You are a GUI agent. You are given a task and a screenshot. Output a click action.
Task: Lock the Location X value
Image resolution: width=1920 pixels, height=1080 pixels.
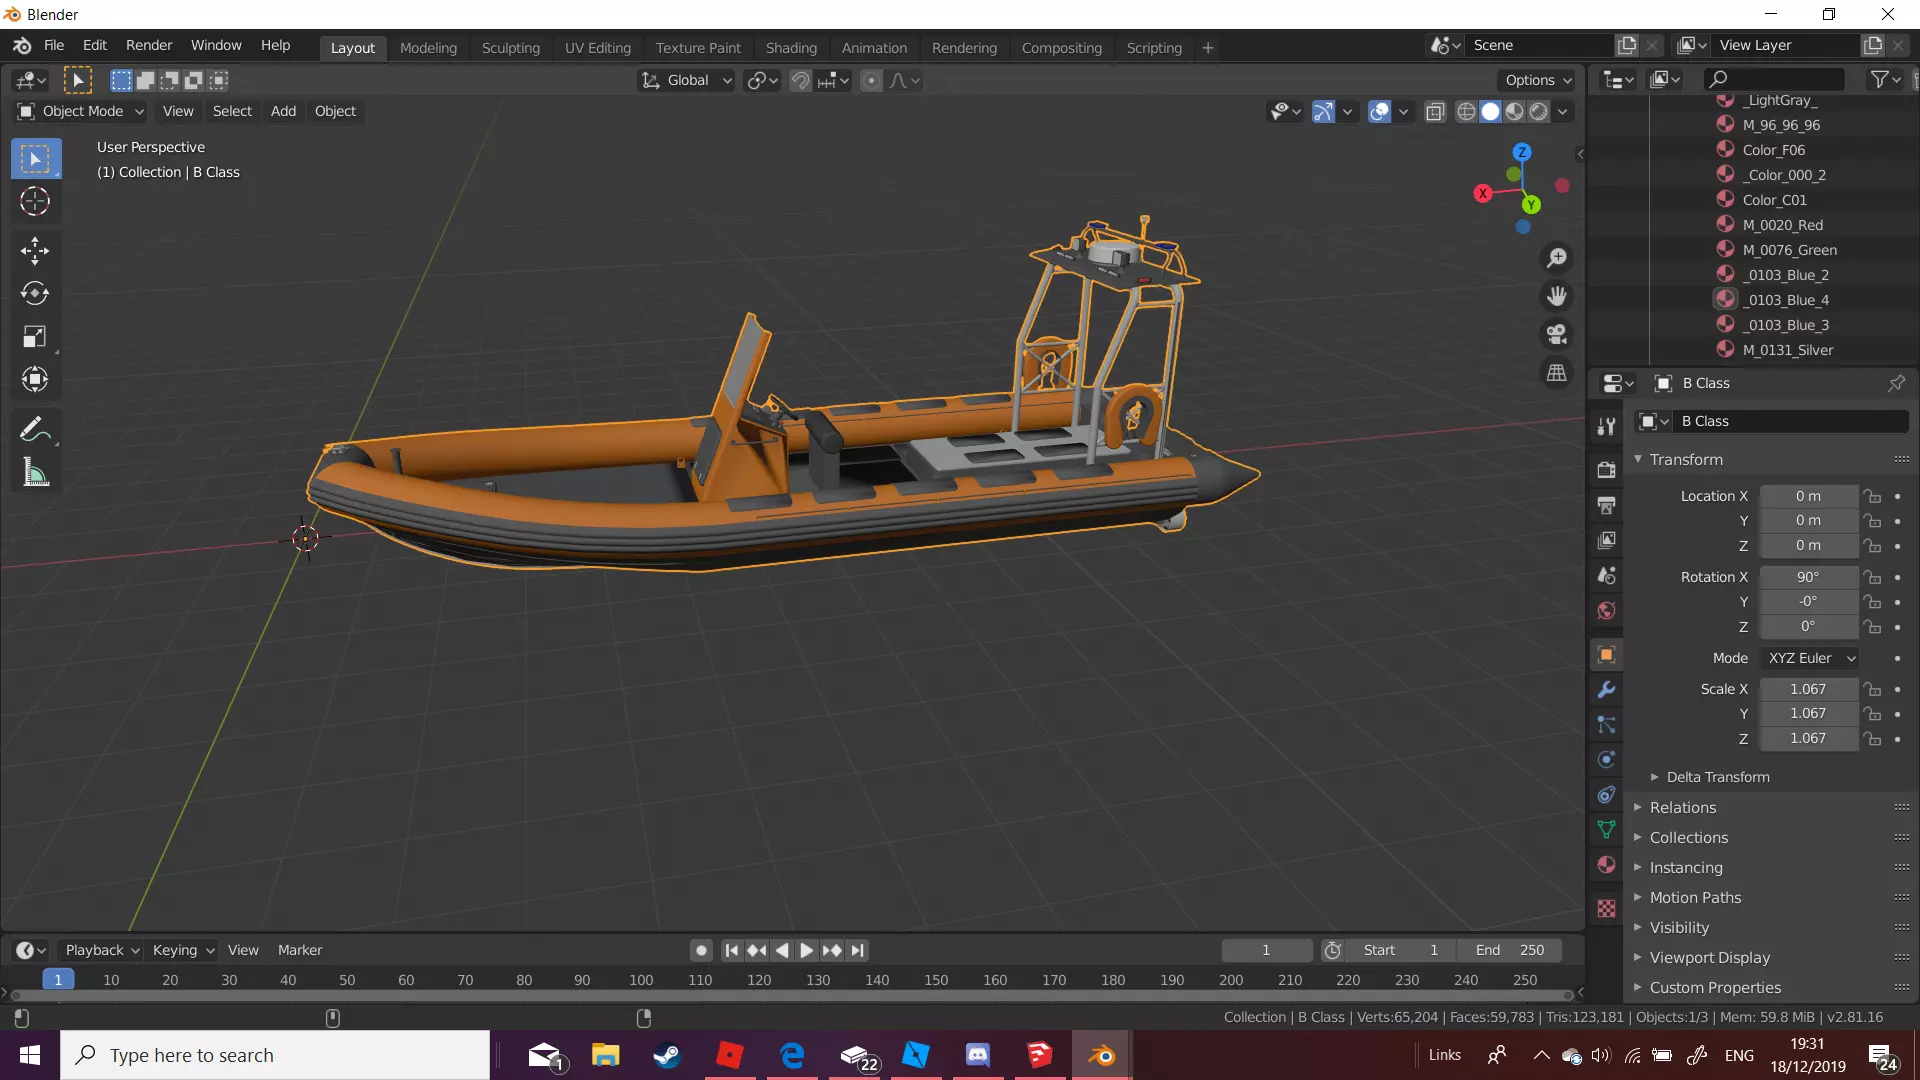click(x=1872, y=497)
